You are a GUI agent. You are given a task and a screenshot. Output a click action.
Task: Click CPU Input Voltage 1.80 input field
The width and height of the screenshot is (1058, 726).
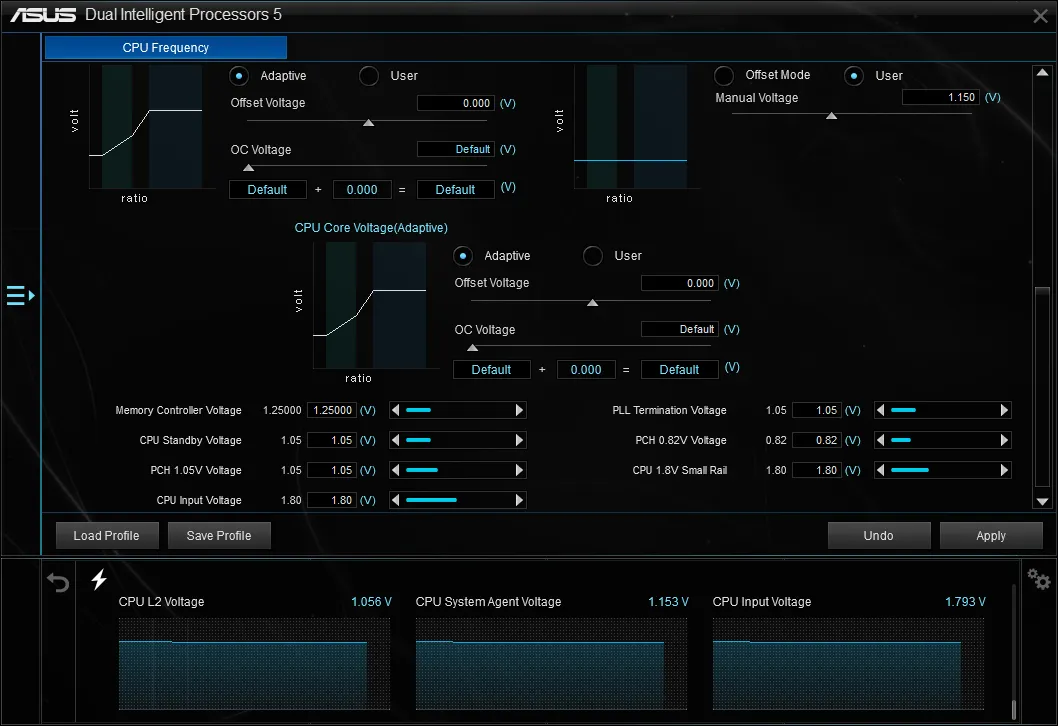(331, 500)
